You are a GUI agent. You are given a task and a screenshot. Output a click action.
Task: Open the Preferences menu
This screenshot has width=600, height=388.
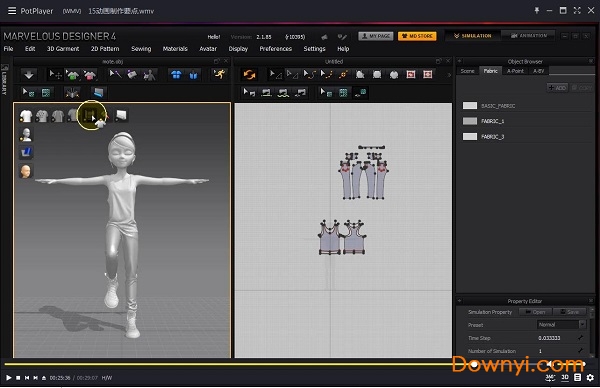coord(276,49)
